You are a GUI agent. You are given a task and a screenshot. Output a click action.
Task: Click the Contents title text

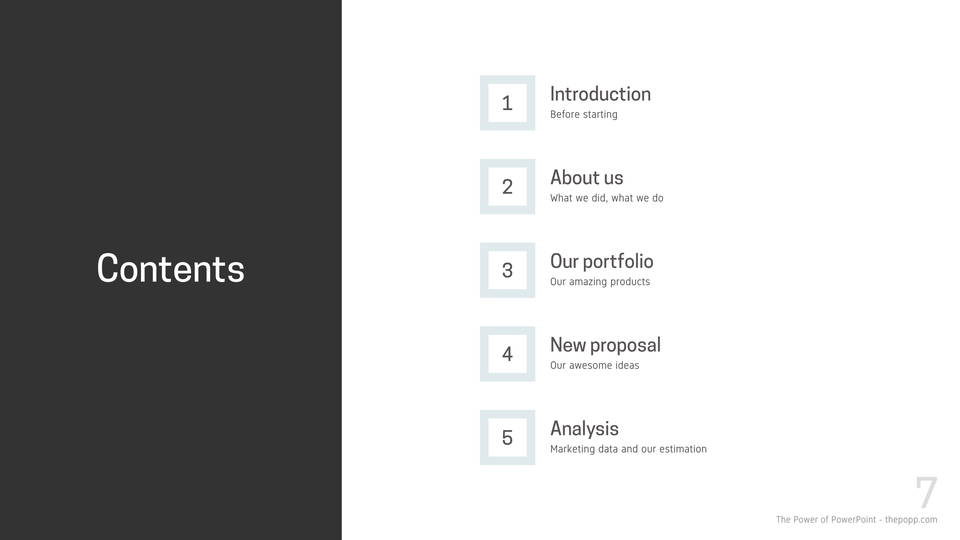[170, 269]
